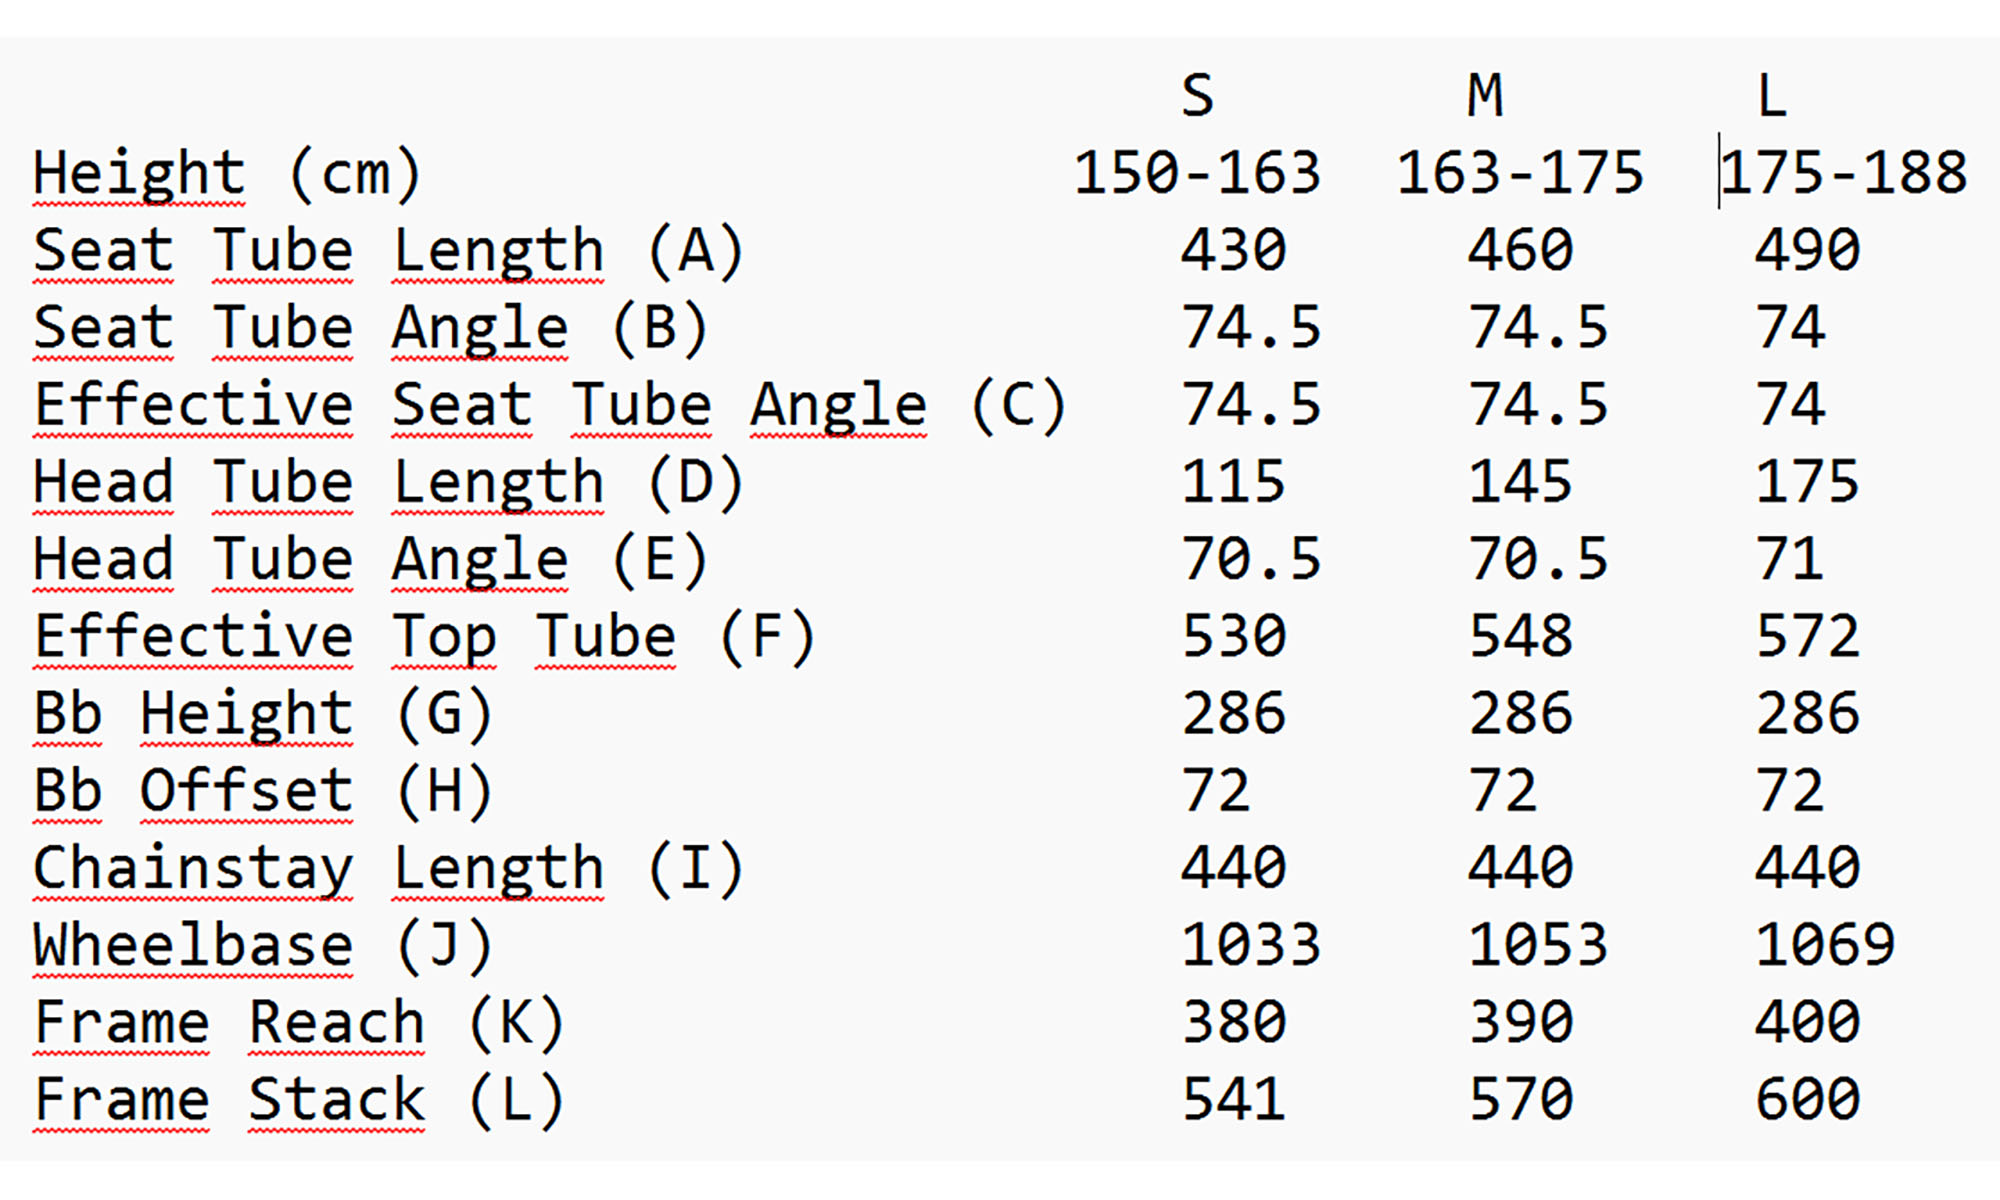Viewport: 2000px width, 1200px height.
Task: Click the Frame Reach value 380
Action: coord(1233,1022)
